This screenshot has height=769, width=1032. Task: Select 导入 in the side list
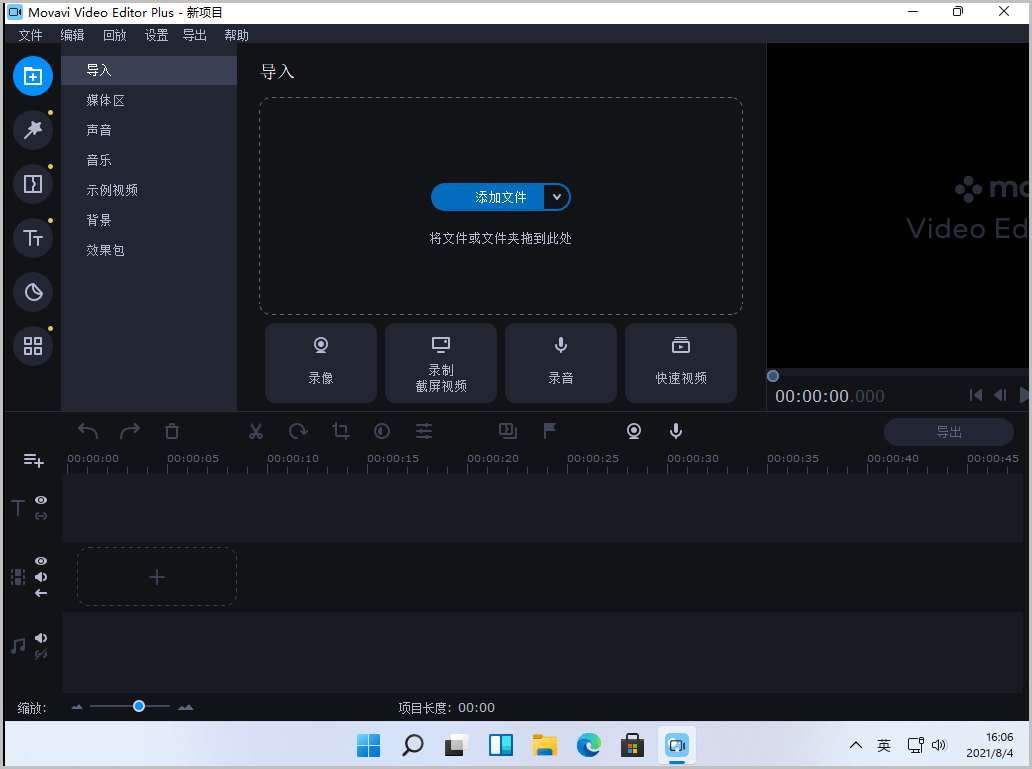pyautogui.click(x=149, y=70)
